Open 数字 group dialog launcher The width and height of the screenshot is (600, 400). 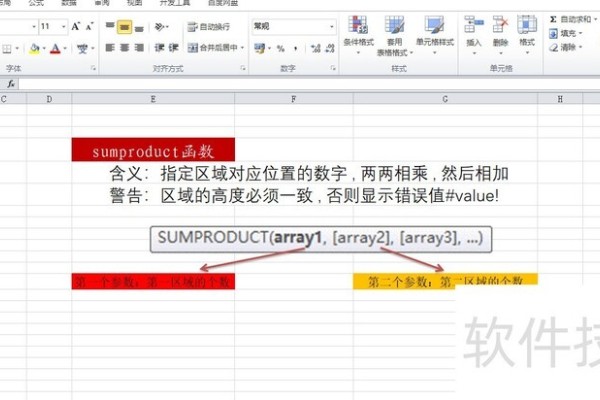tap(333, 68)
